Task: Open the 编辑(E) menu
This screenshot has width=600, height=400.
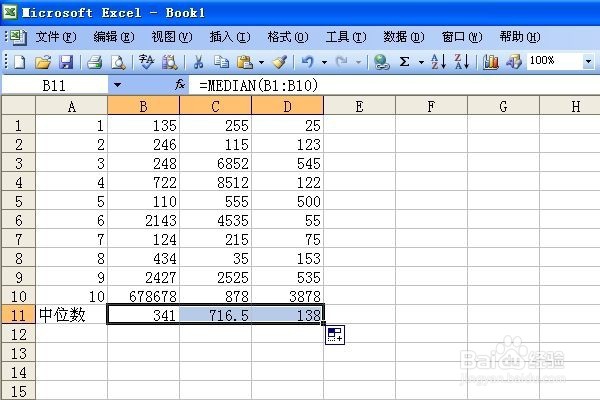Action: click(x=114, y=37)
